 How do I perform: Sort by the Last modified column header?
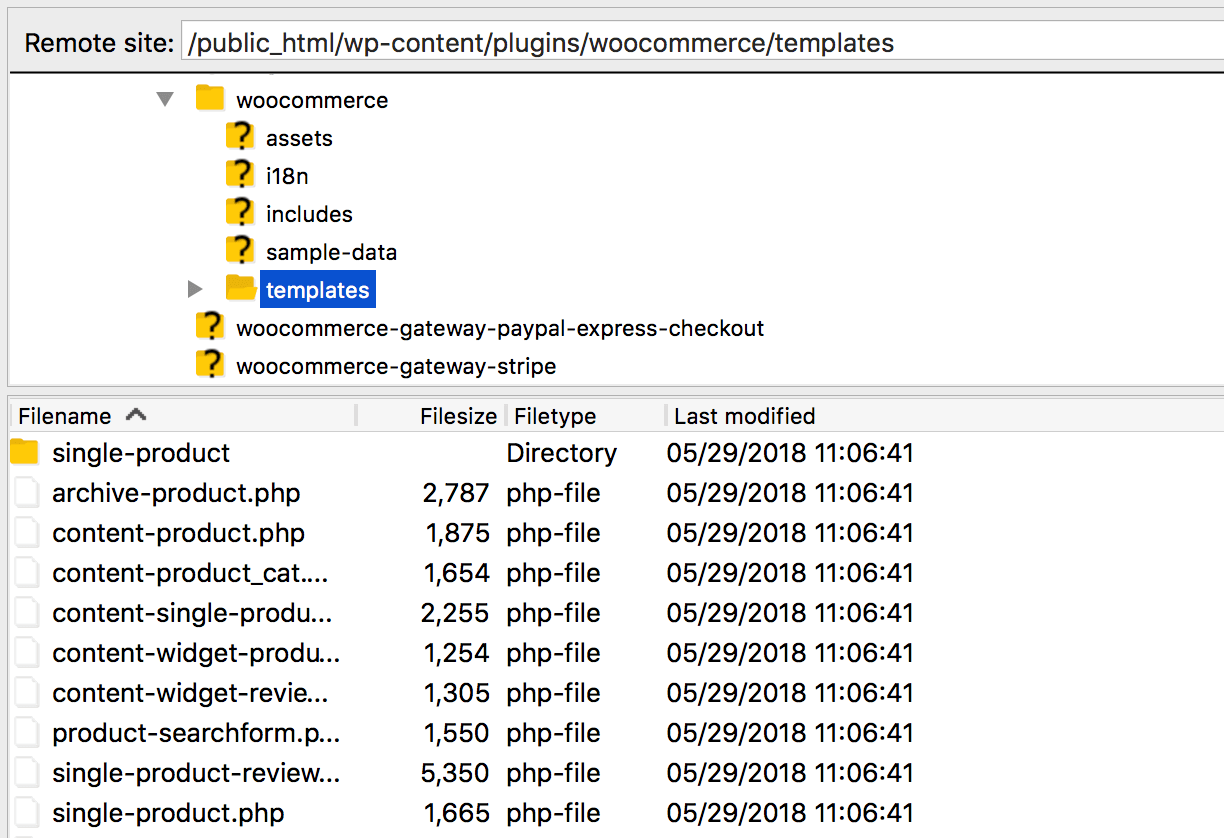tap(745, 416)
